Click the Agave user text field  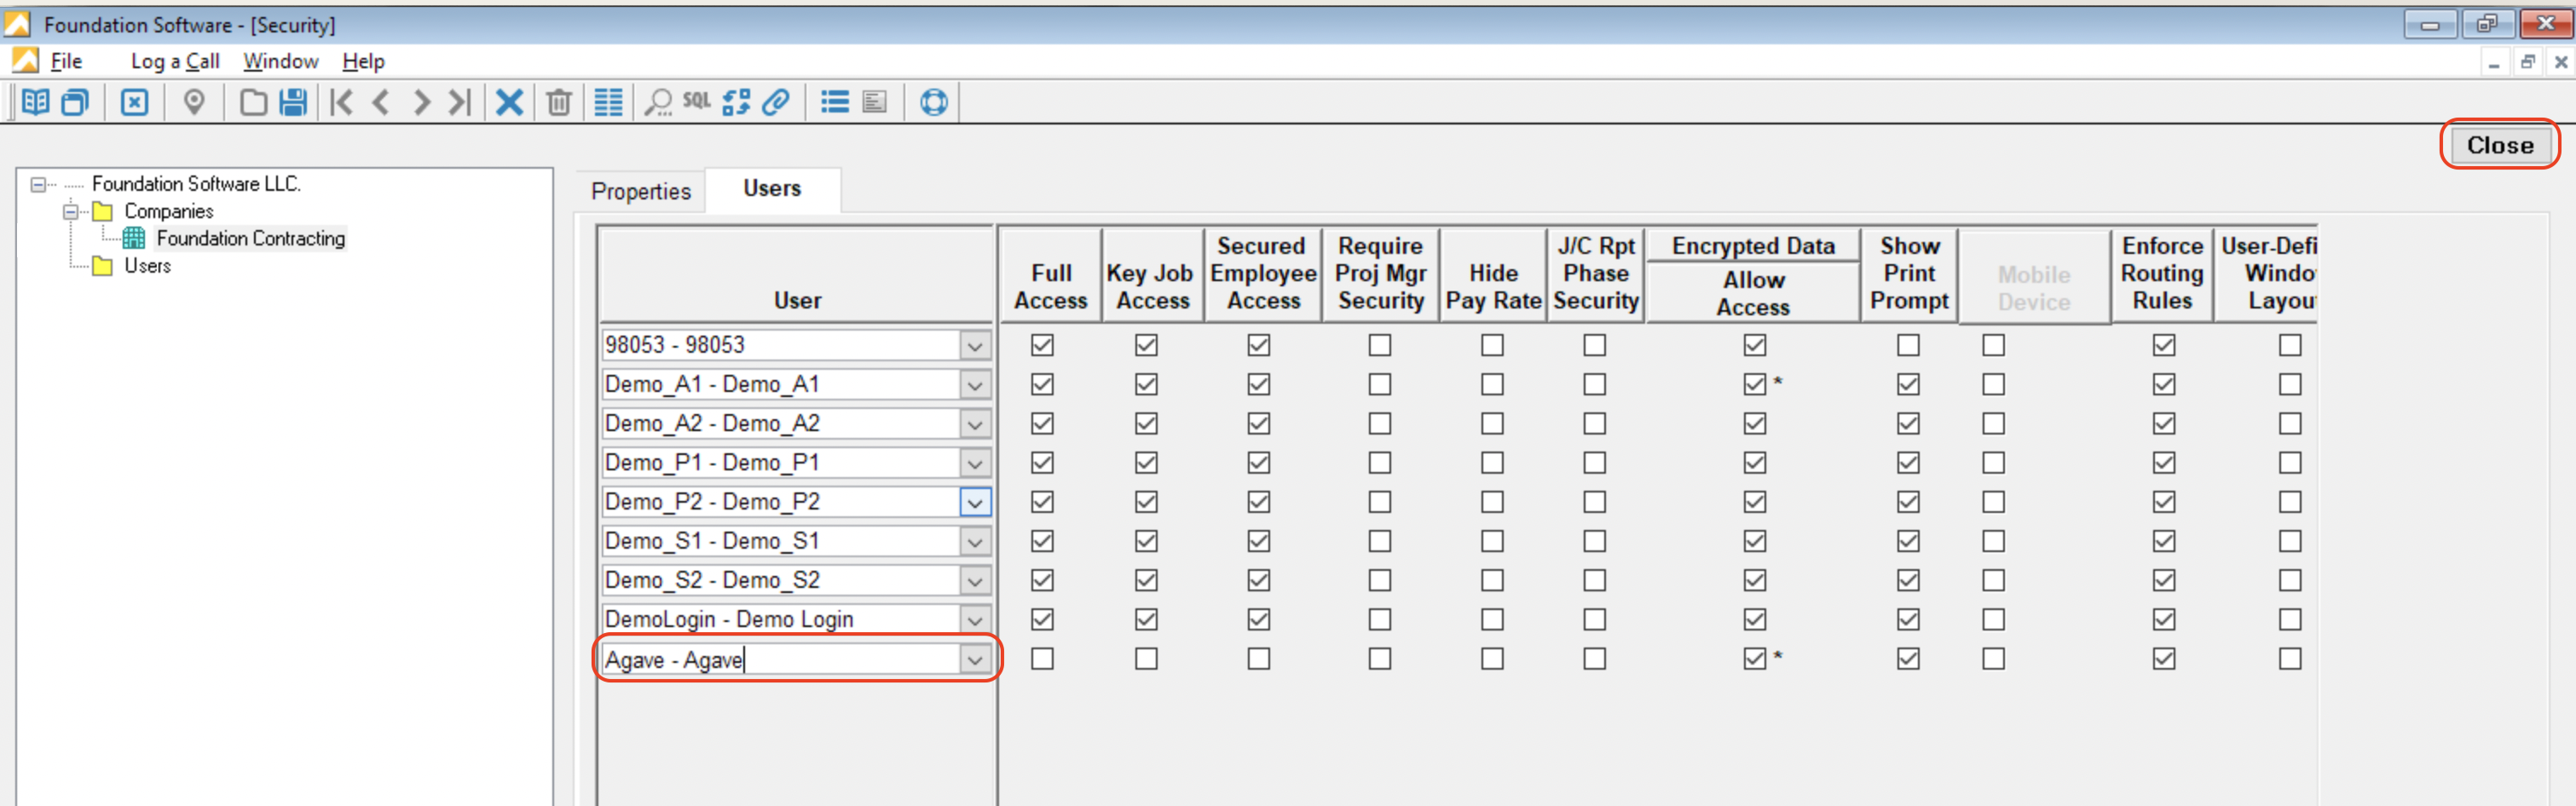[x=780, y=660]
